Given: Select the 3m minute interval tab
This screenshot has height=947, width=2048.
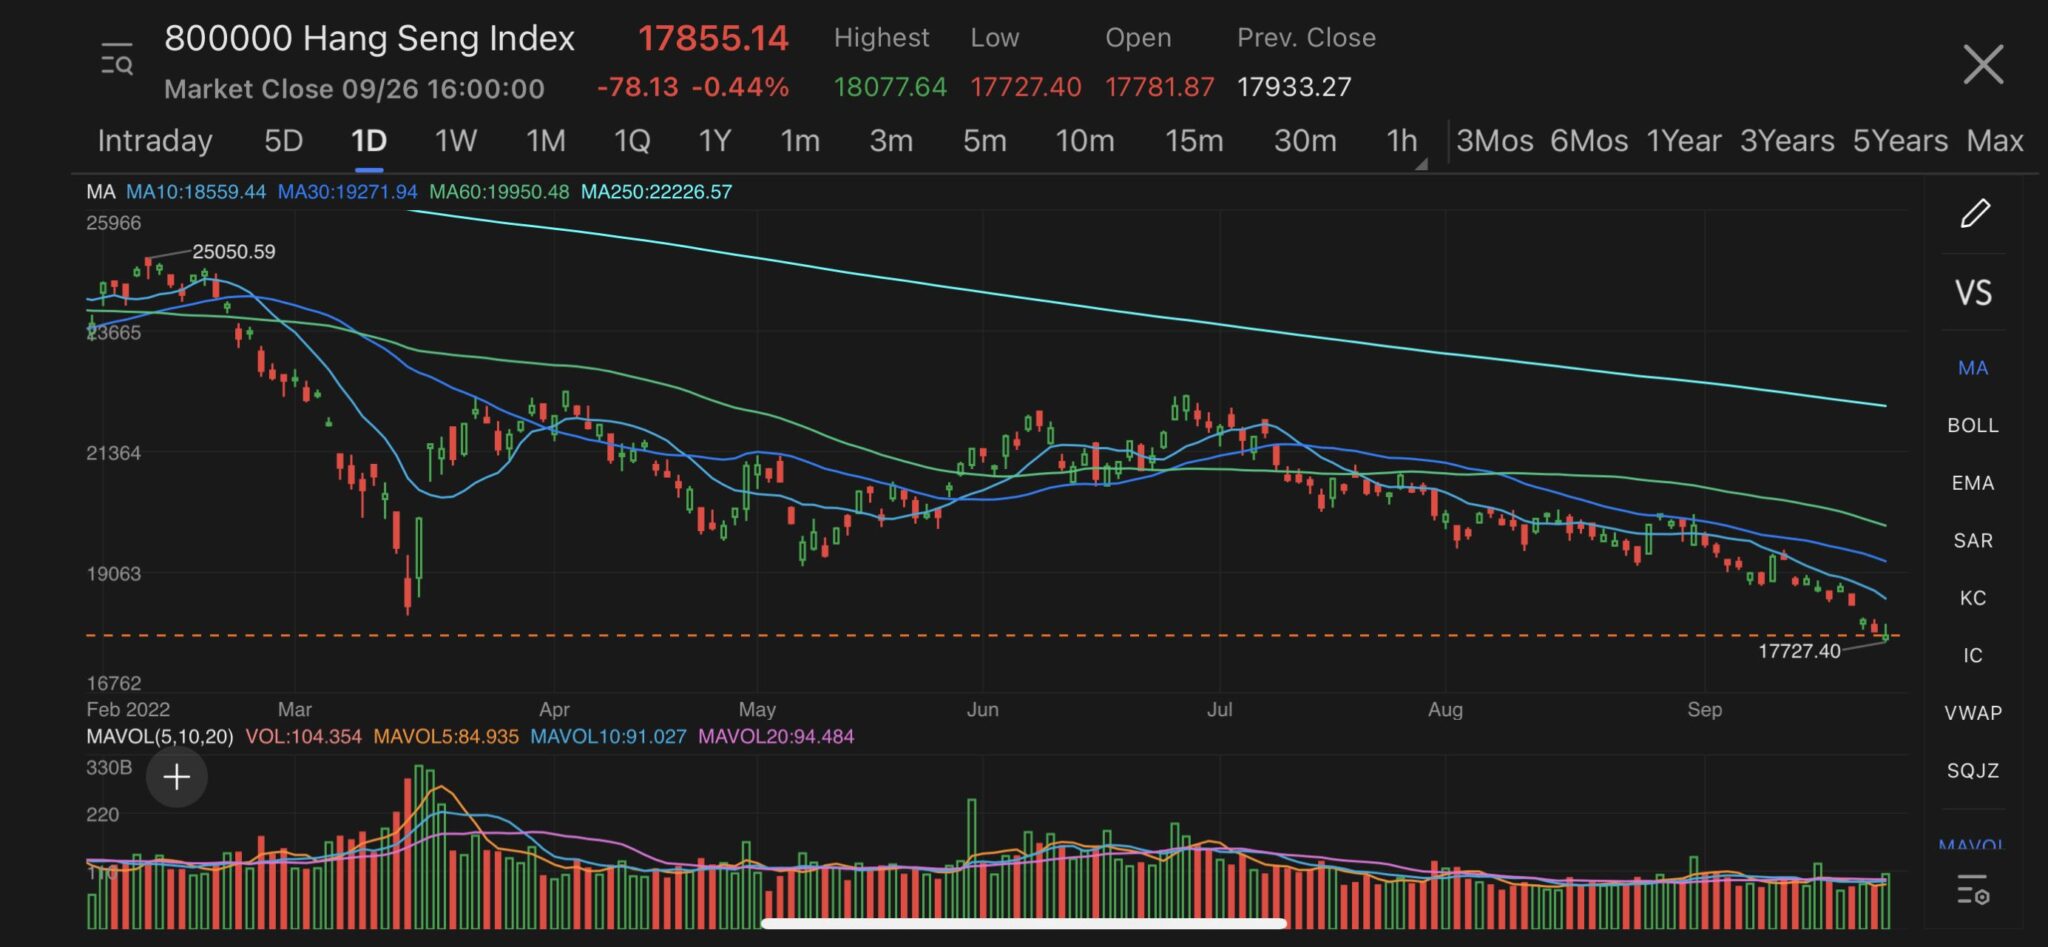Looking at the screenshot, I should coord(891,141).
